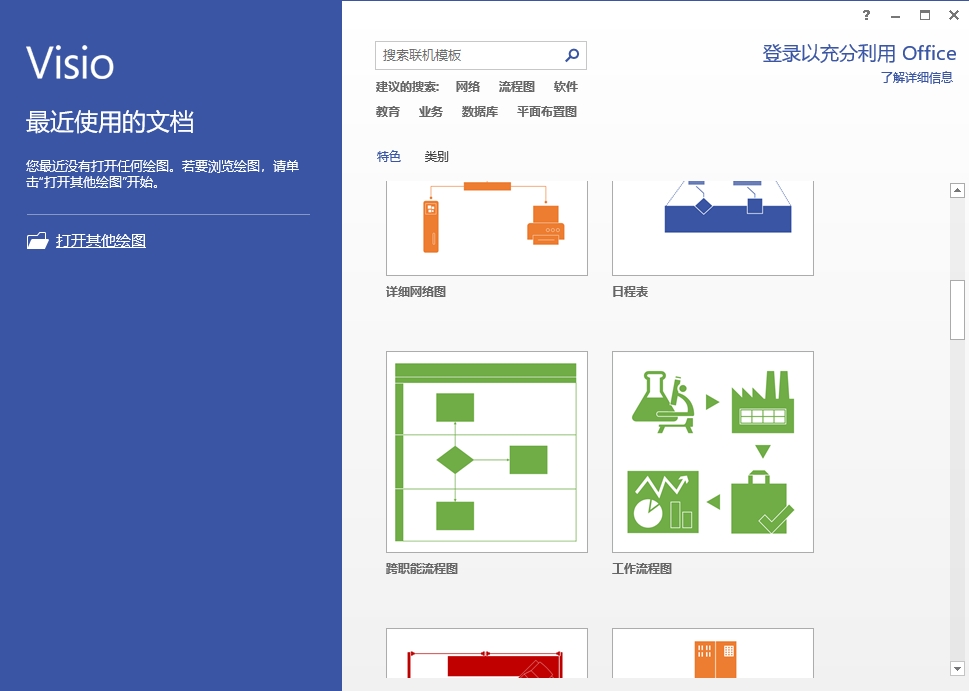Click the 详细网络图 template label
The width and height of the screenshot is (969, 691).
(x=416, y=292)
